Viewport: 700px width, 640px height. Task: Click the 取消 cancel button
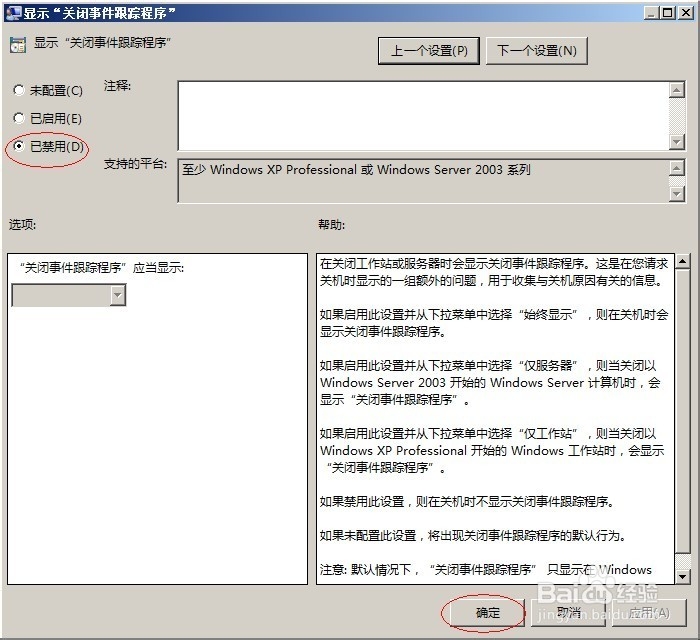click(568, 613)
